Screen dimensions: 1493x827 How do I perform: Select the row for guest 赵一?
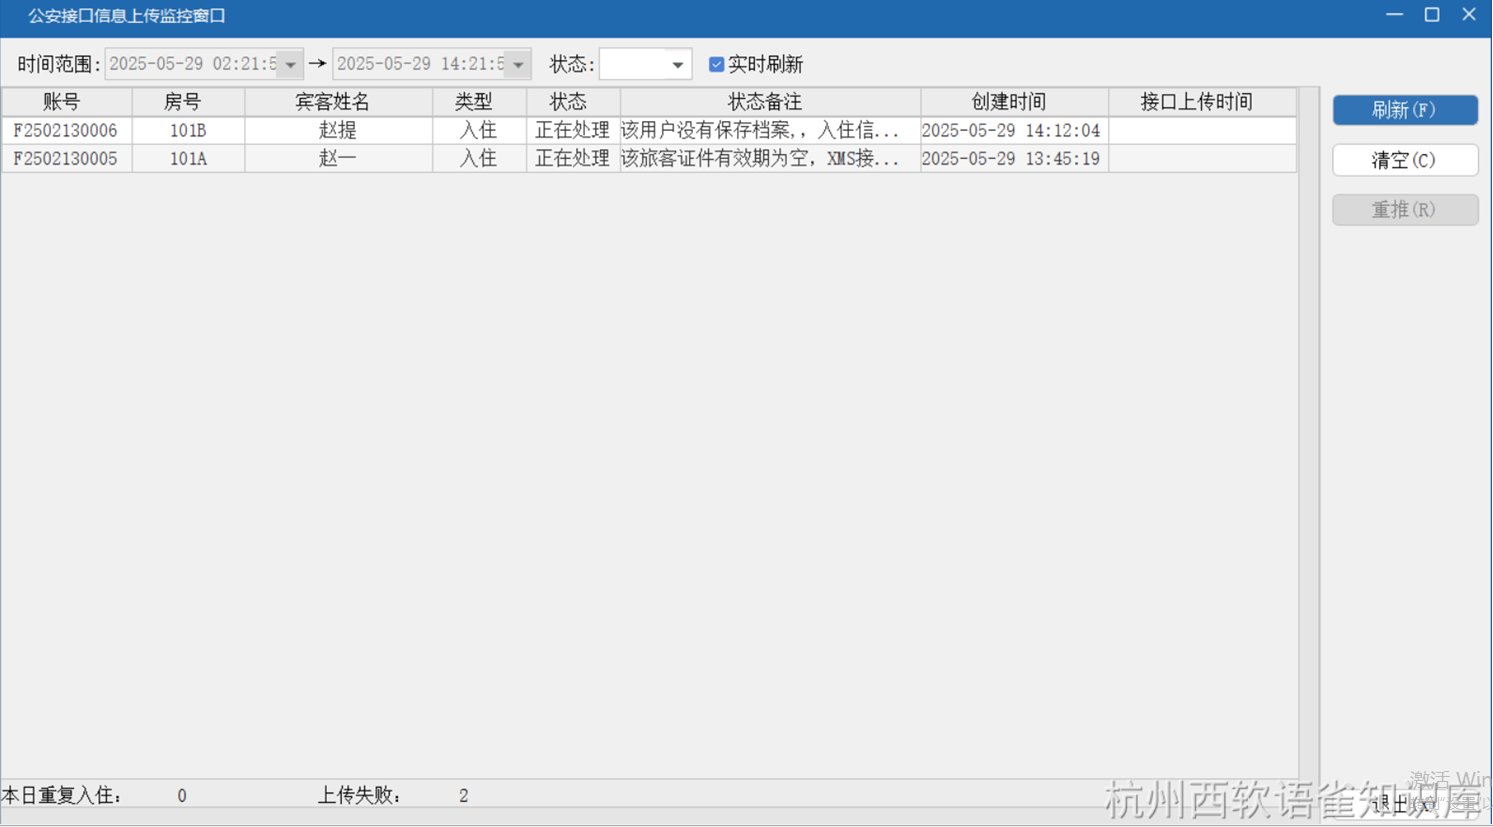pos(337,159)
